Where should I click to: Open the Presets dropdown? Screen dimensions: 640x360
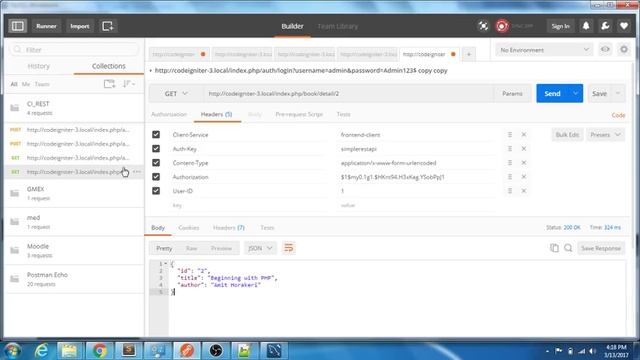pos(605,135)
